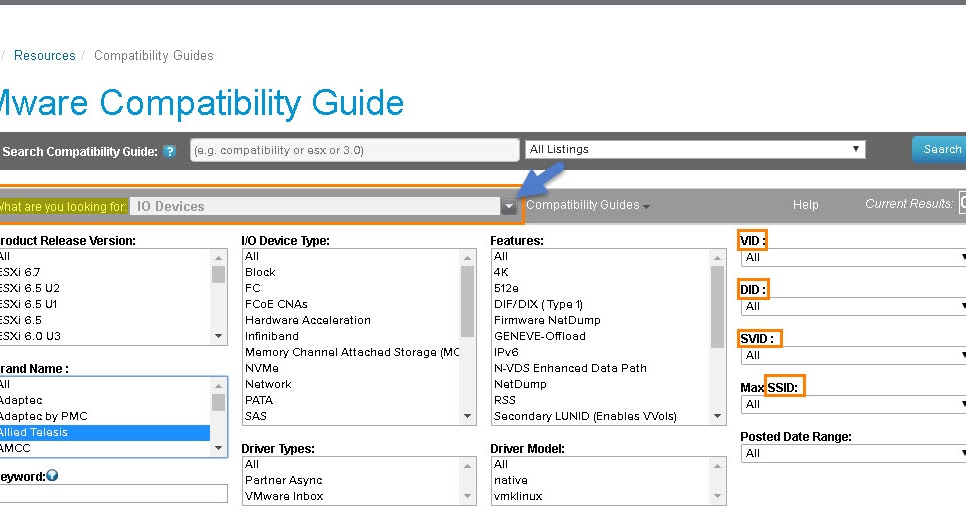
Task: Select Network device type
Action: (x=268, y=384)
